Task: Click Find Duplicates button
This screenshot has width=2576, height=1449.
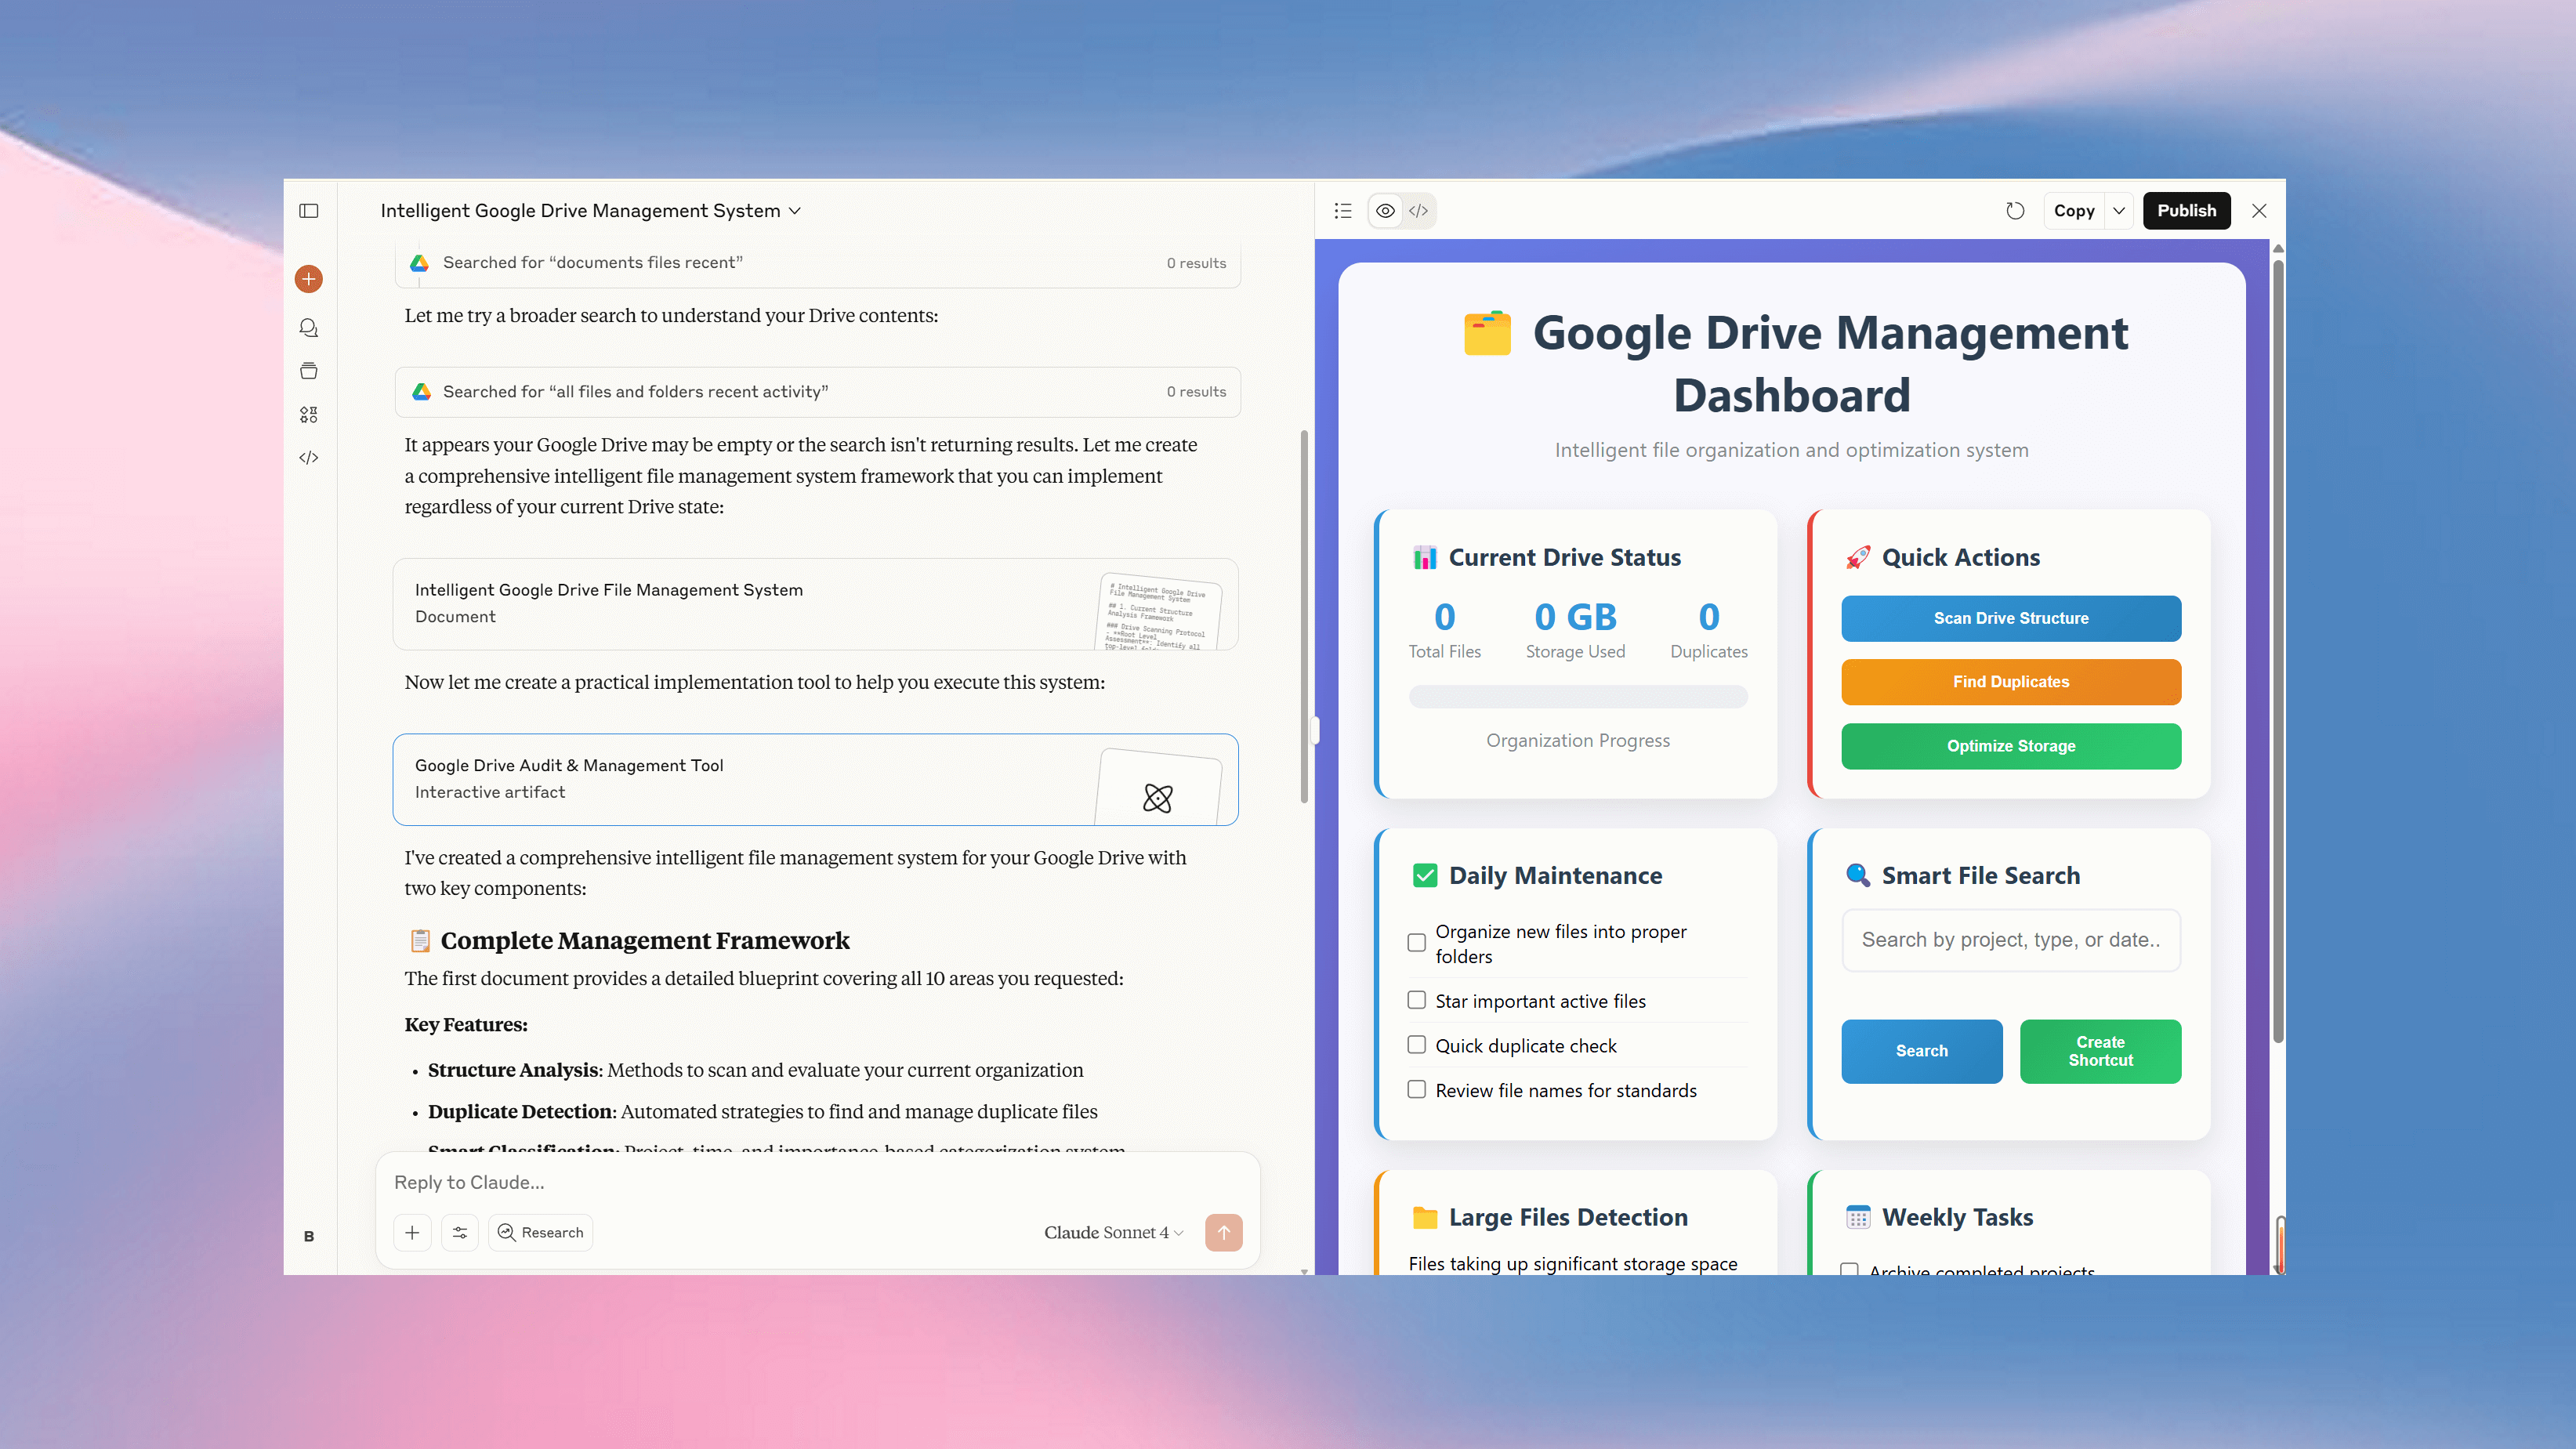Action: pyautogui.click(x=2011, y=682)
